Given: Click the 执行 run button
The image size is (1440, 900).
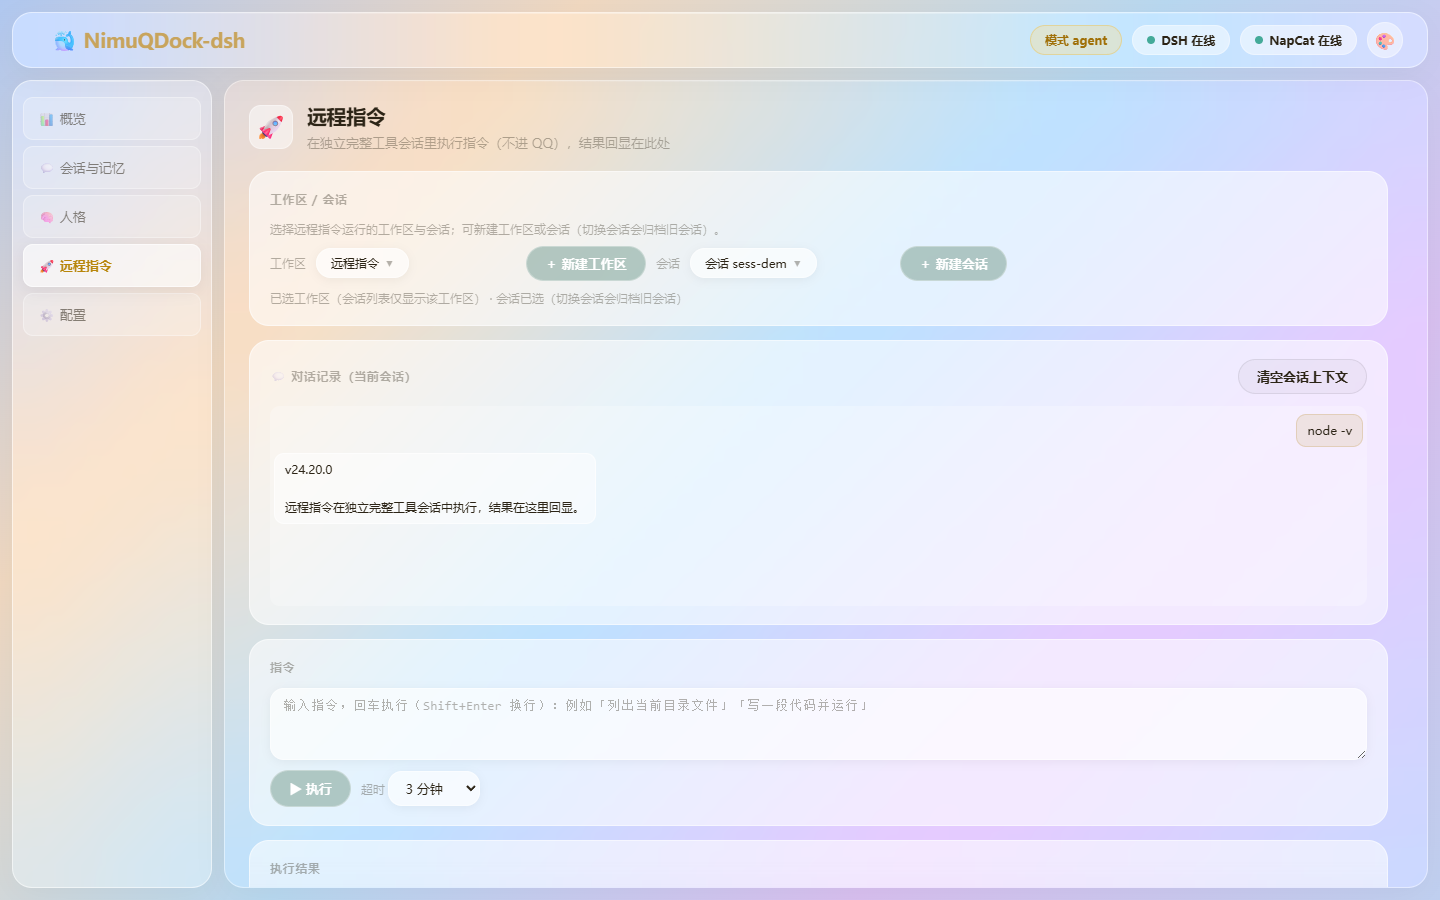Looking at the screenshot, I should coord(310,789).
